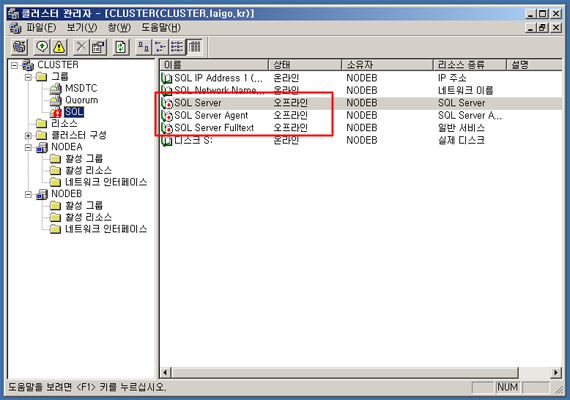Select the MSDTC group in tree
The height and width of the screenshot is (400, 570).
(x=81, y=88)
